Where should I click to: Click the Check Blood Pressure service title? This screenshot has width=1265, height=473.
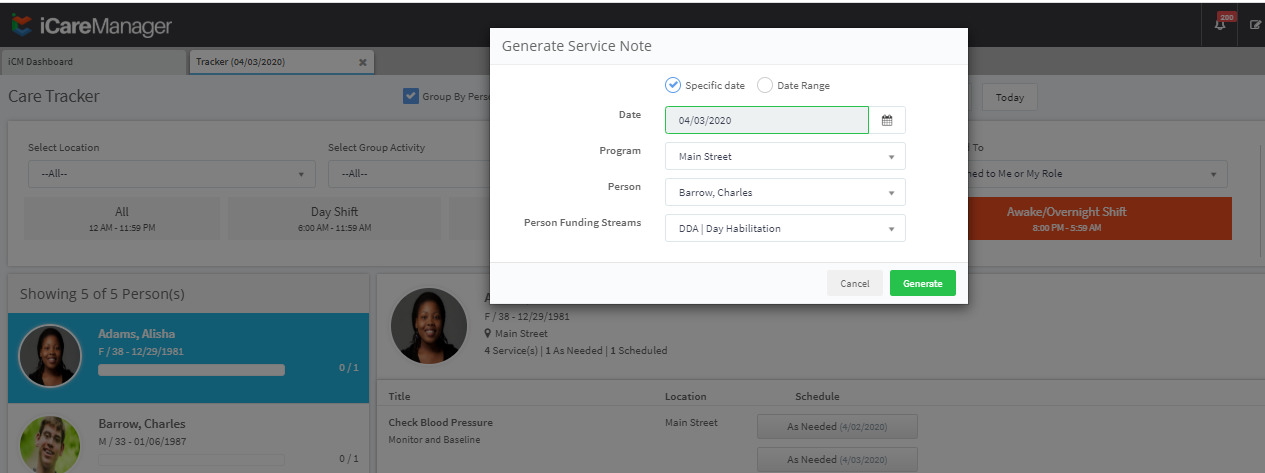click(440, 422)
